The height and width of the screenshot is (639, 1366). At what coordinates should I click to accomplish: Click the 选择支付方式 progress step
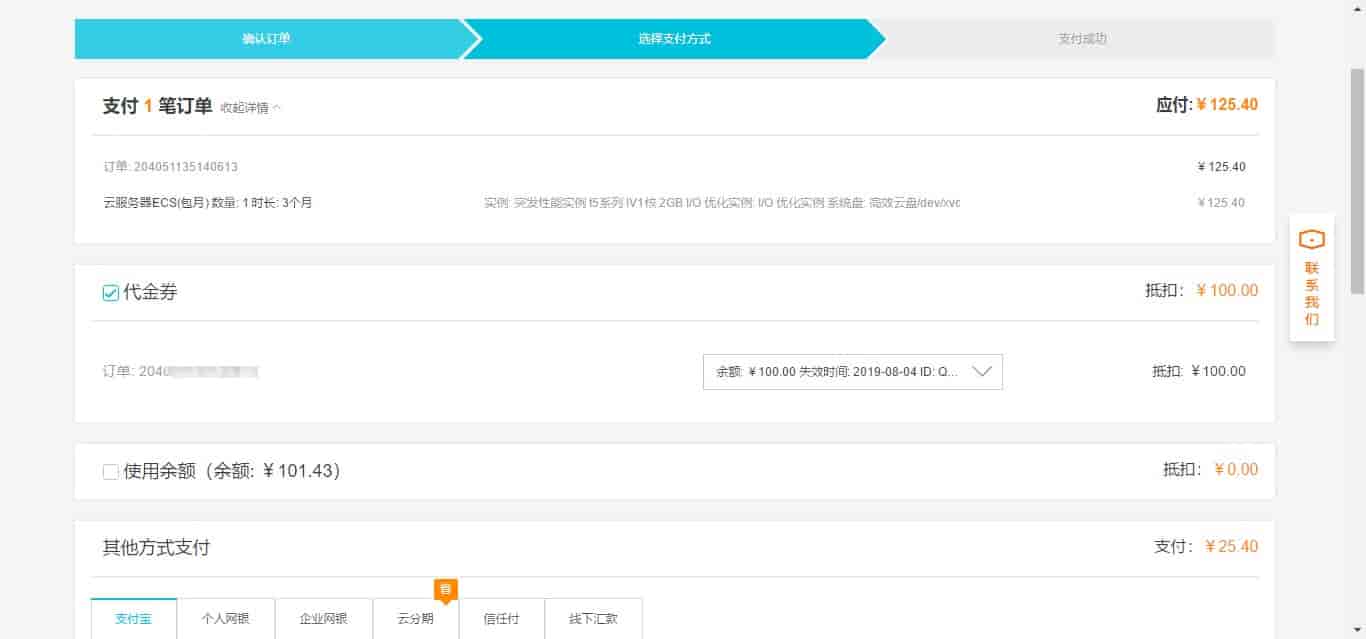tap(674, 39)
